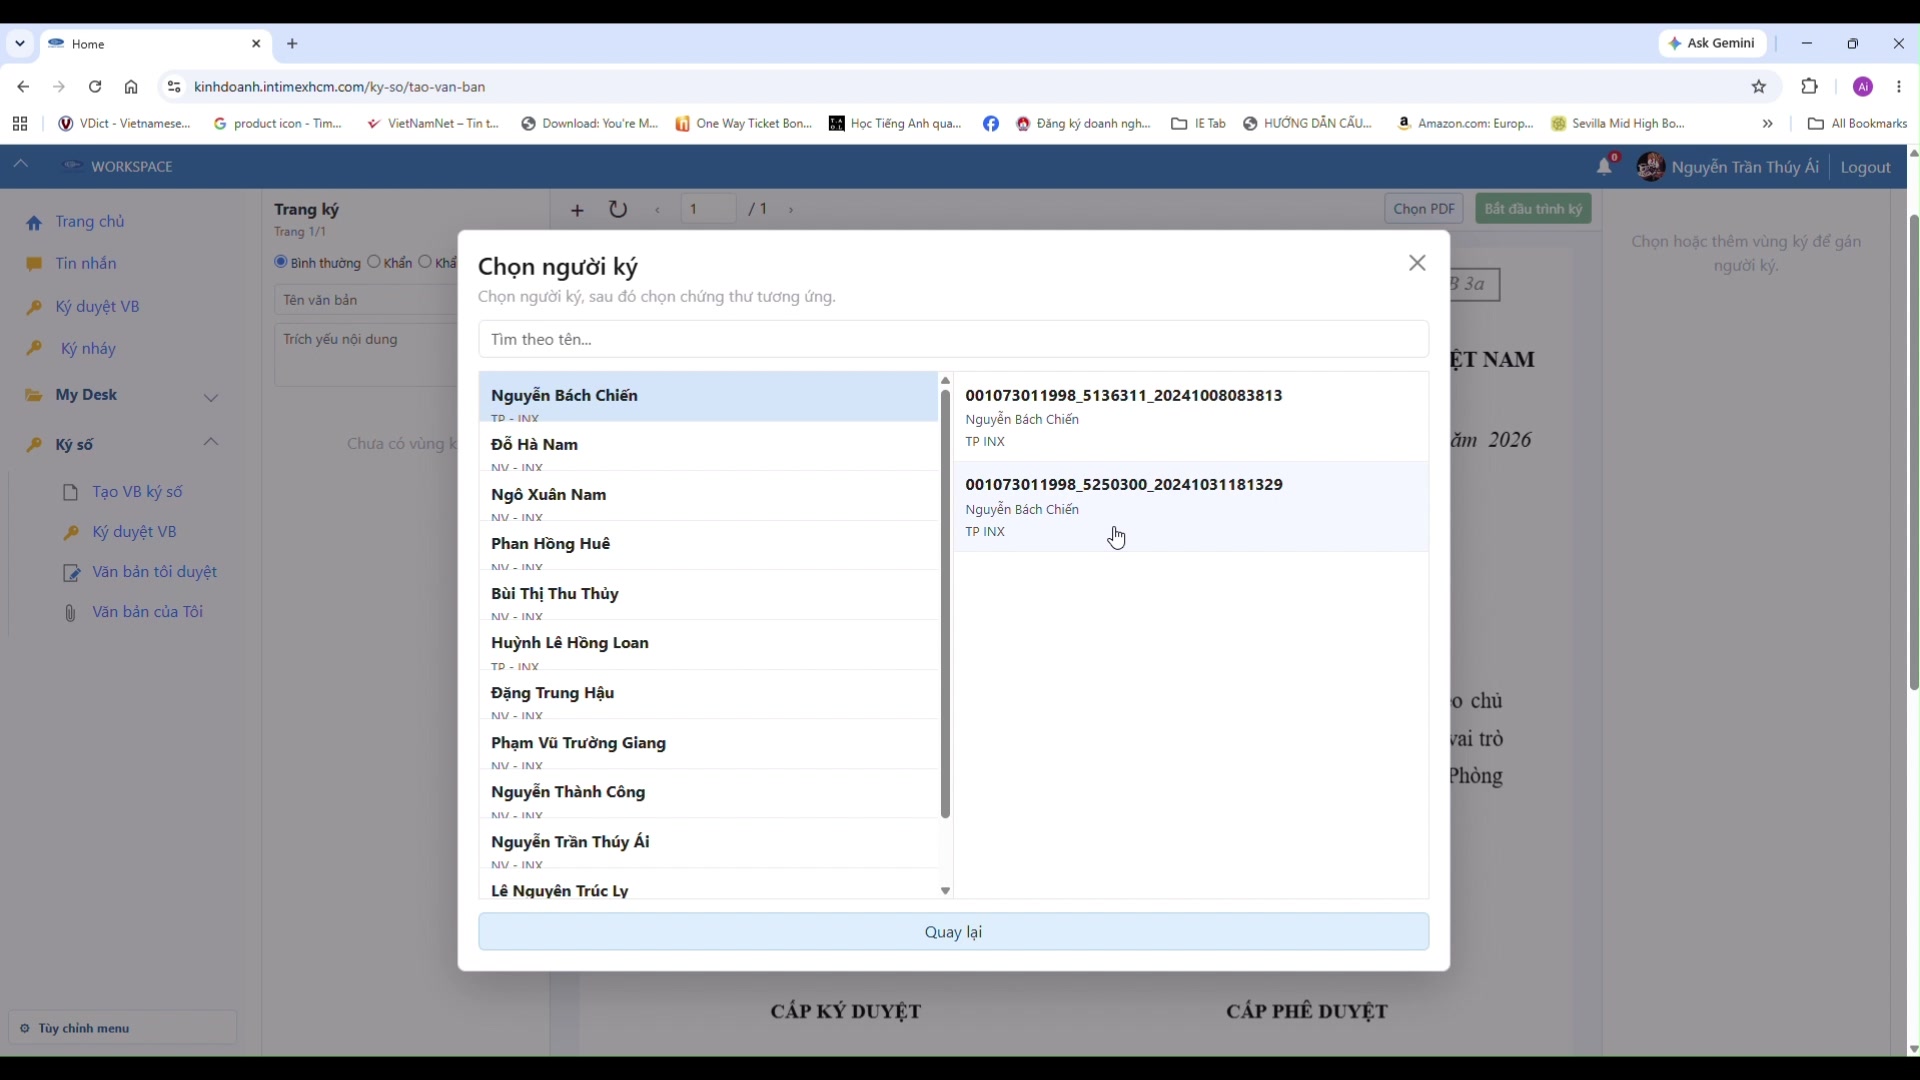Reload the page in Chrome
1920x1080 pixels.
click(x=95, y=87)
